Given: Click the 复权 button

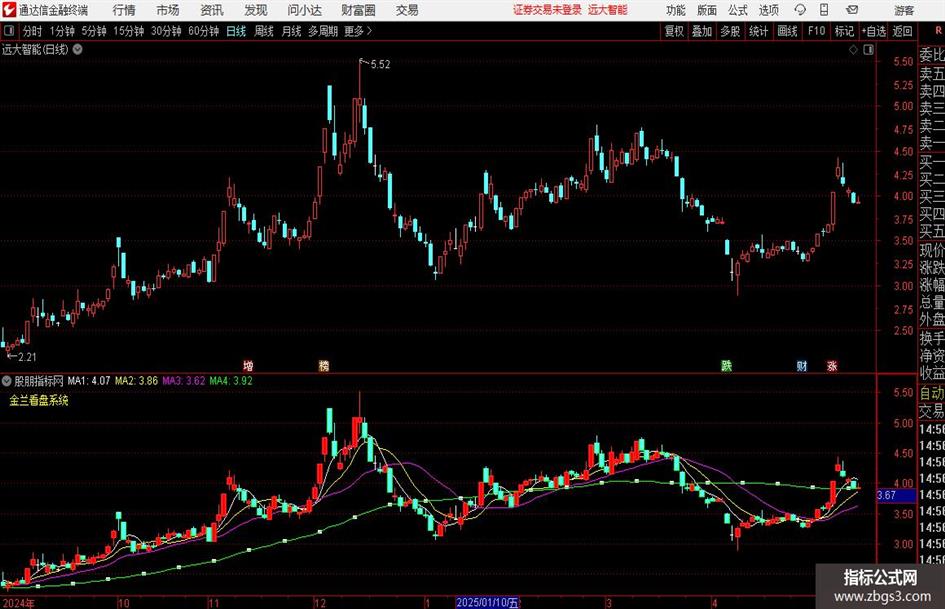Looking at the screenshot, I should tap(674, 31).
